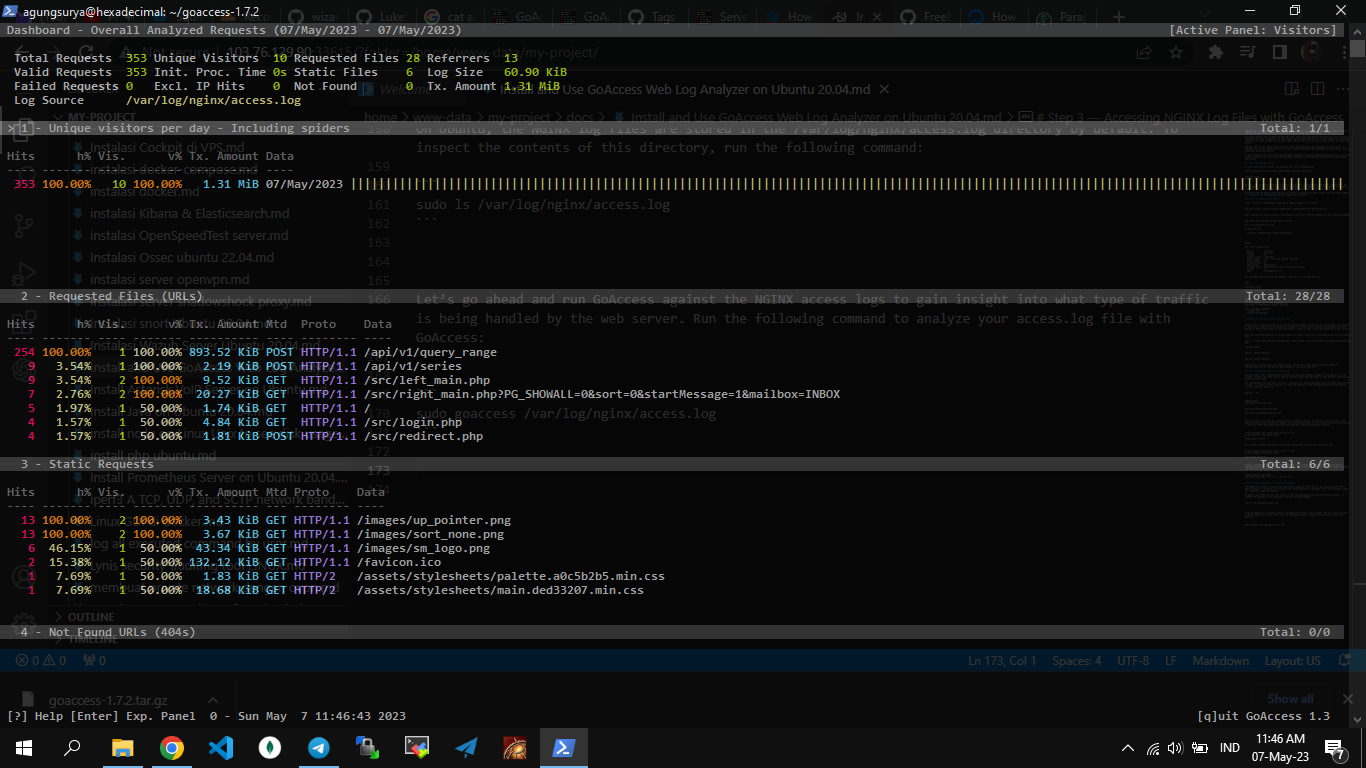This screenshot has height=768, width=1366.
Task: Launch MongoDB Compass leaf icon in taskbar
Action: [x=269, y=747]
